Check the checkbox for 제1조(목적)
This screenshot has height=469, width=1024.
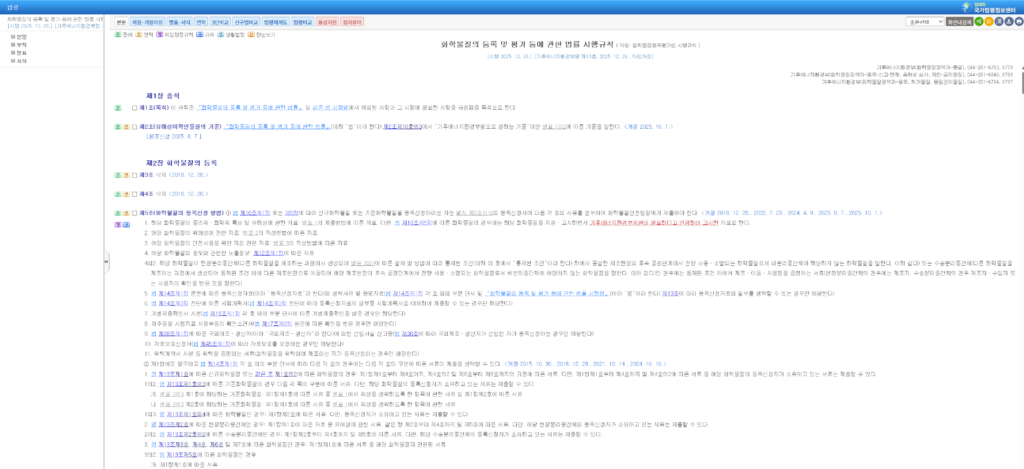[x=135, y=108]
